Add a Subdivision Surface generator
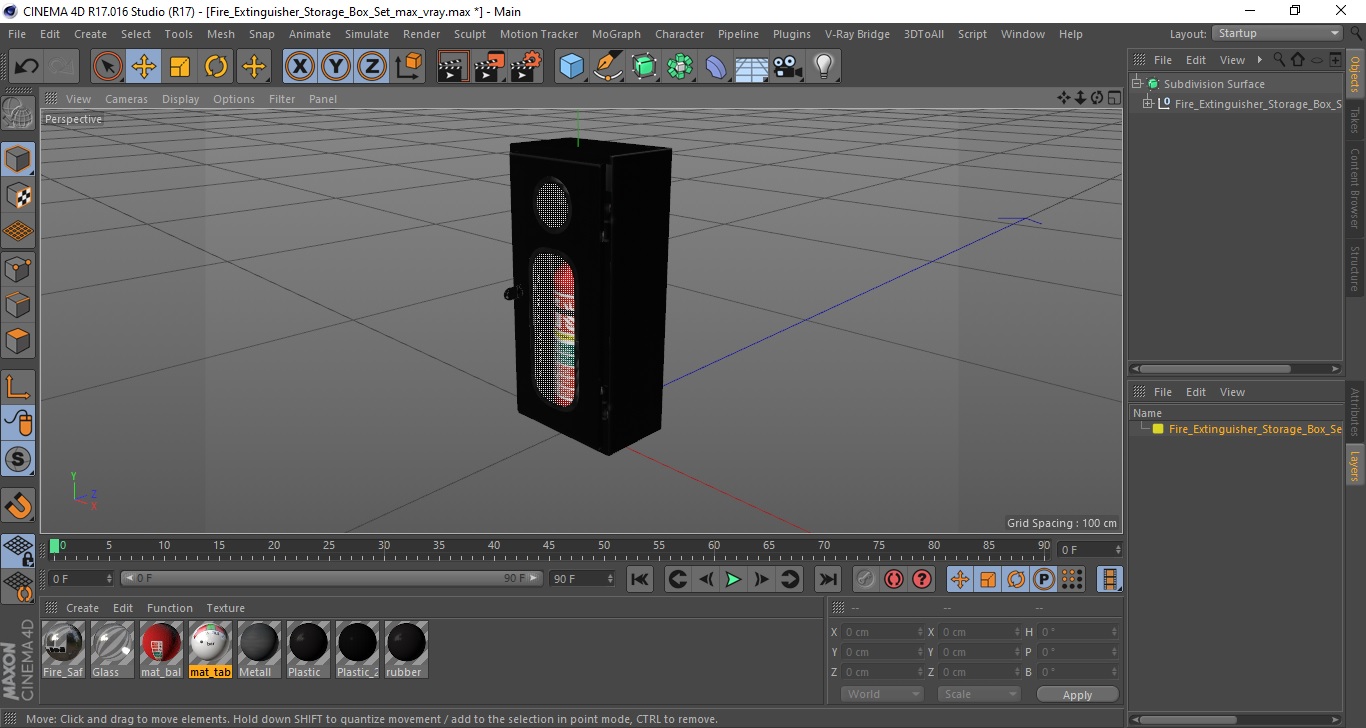The image size is (1366, 728). [644, 67]
